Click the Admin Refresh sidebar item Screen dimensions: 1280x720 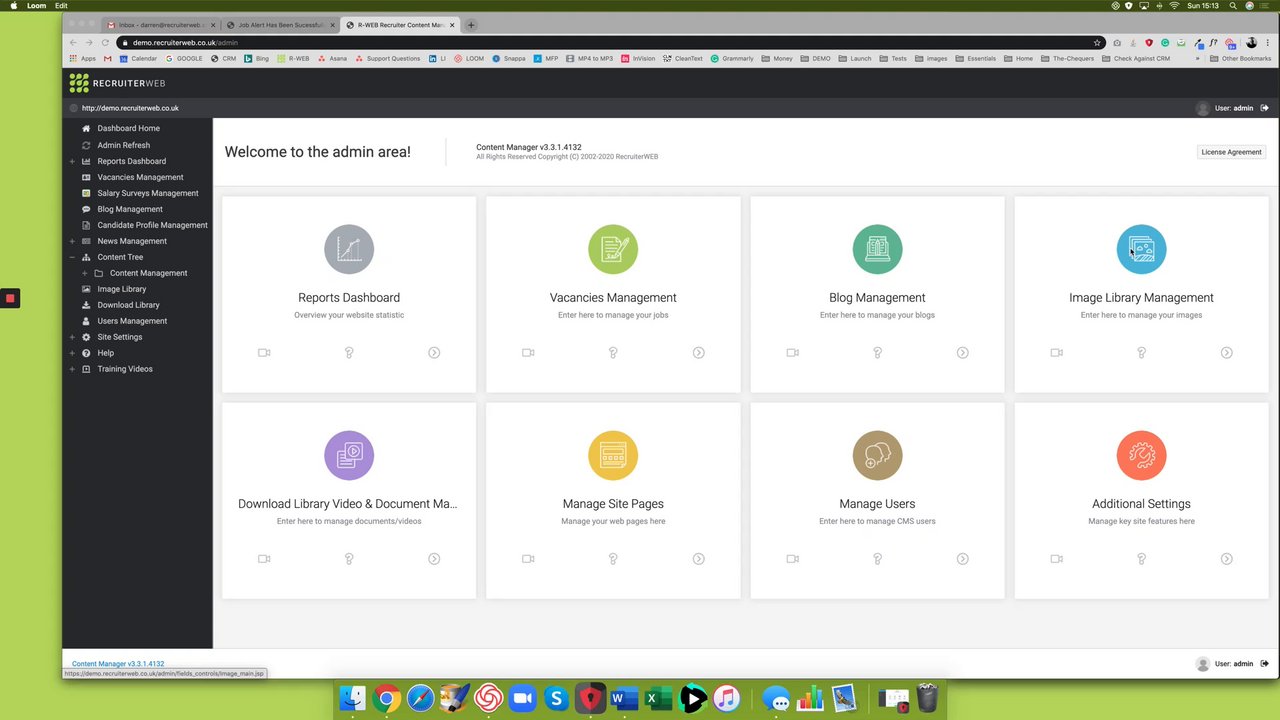(124, 145)
